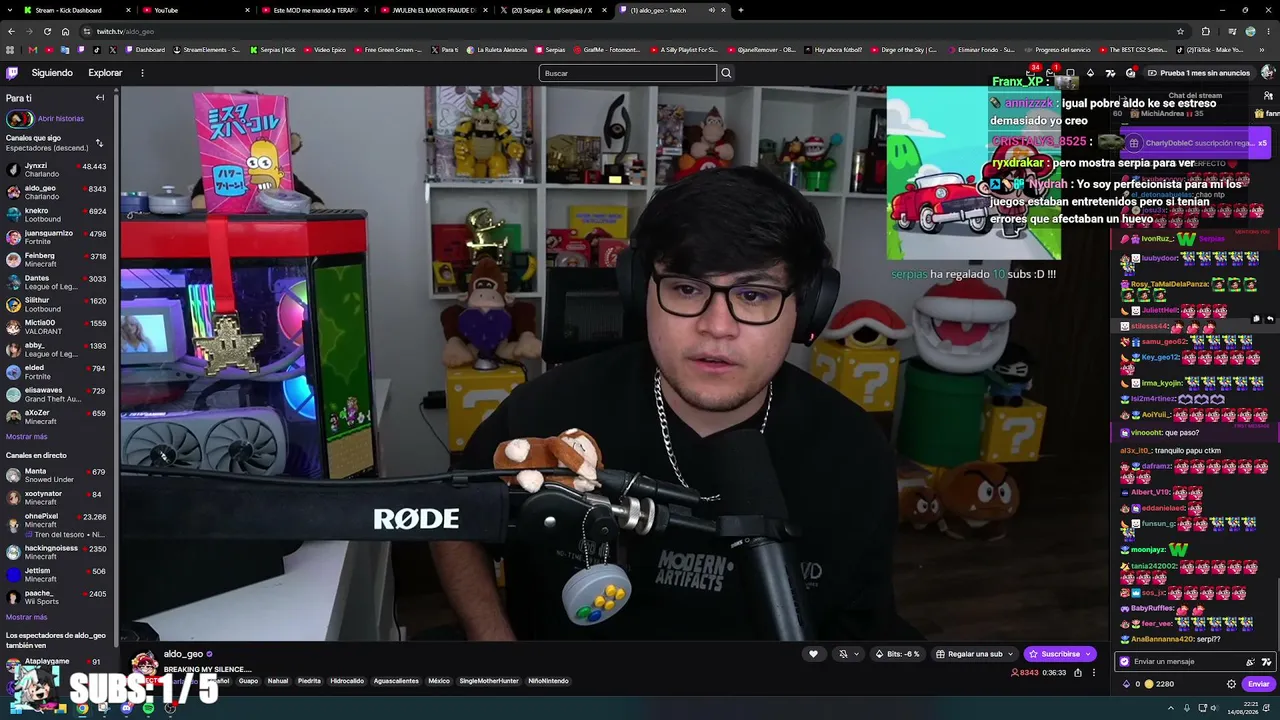Reload the current browser page

(47, 31)
